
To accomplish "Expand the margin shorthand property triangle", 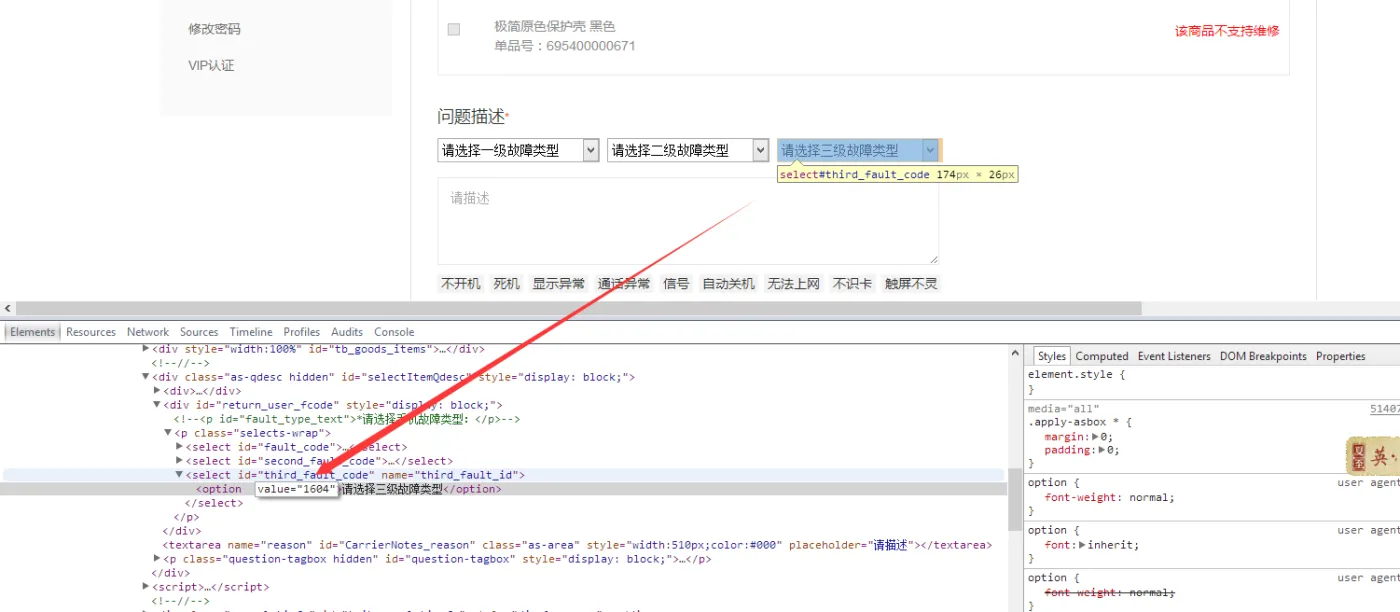I will (x=1096, y=437).
